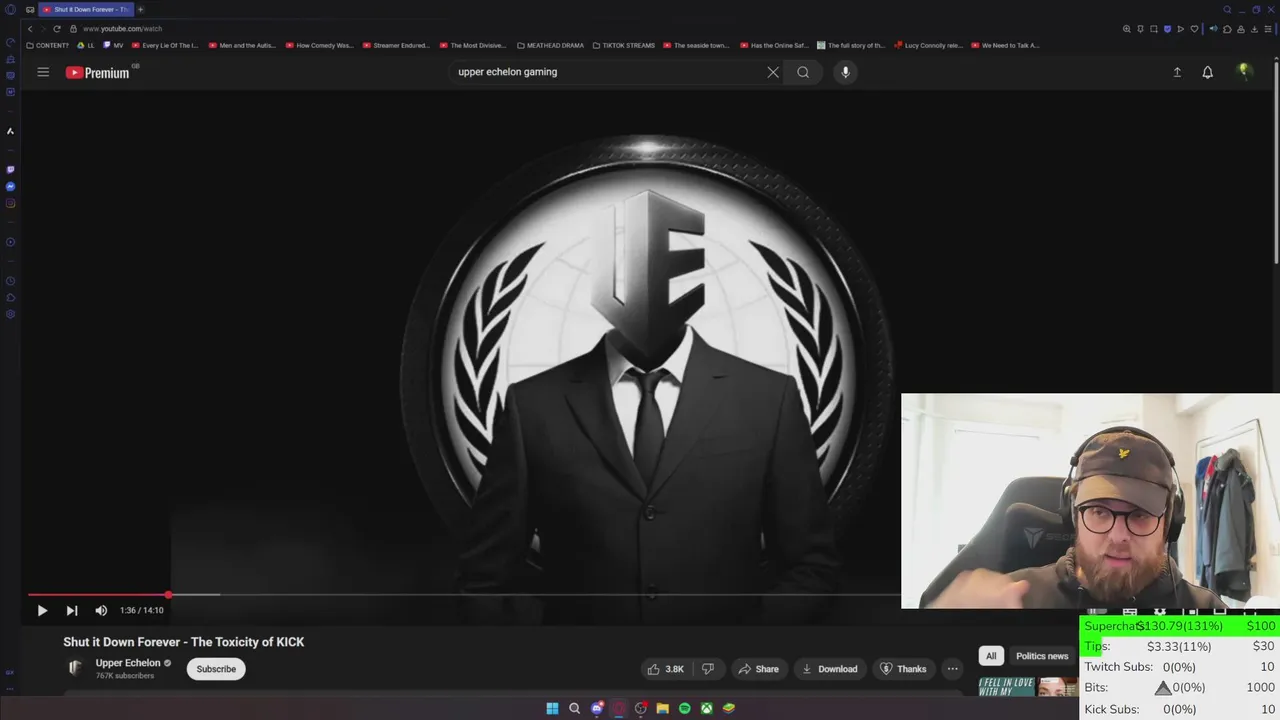Switch to 'Shut it Down Forever' tab

(x=85, y=9)
